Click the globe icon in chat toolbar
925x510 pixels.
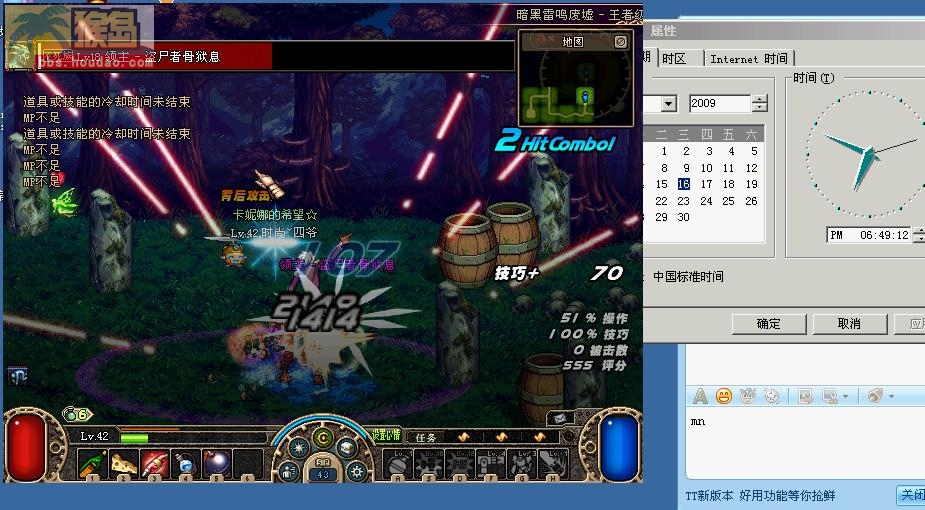[x=772, y=396]
